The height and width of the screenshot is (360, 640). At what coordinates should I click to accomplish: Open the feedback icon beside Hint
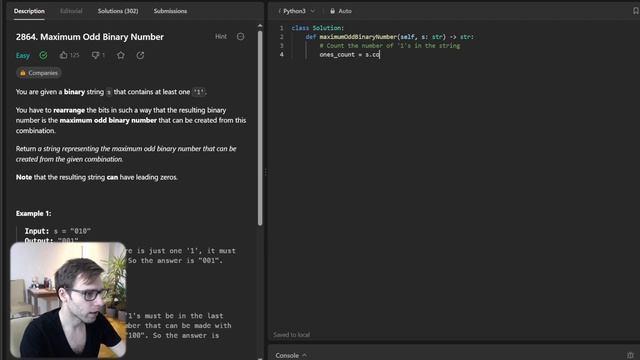pyautogui.click(x=240, y=36)
